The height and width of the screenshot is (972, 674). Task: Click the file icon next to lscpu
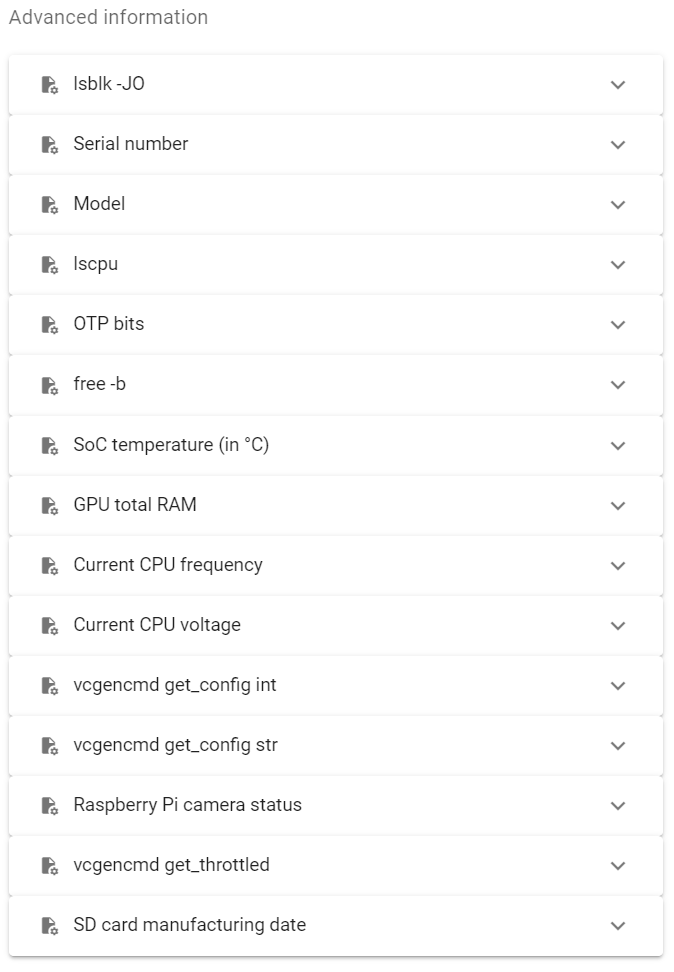(x=50, y=265)
